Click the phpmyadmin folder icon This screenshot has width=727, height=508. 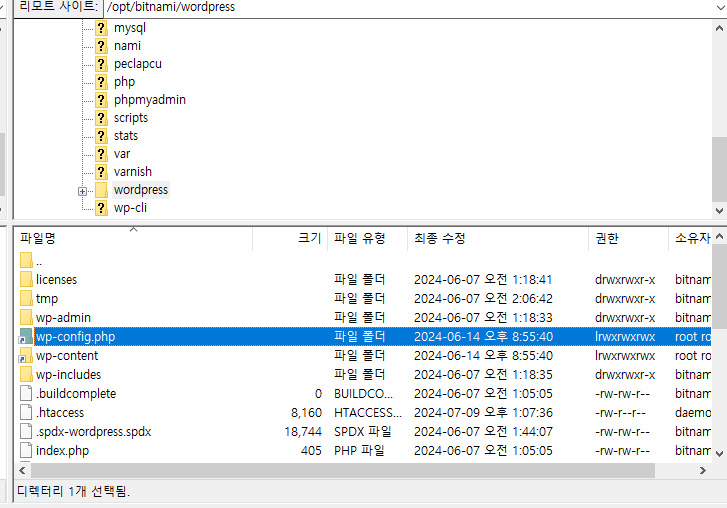[101, 100]
